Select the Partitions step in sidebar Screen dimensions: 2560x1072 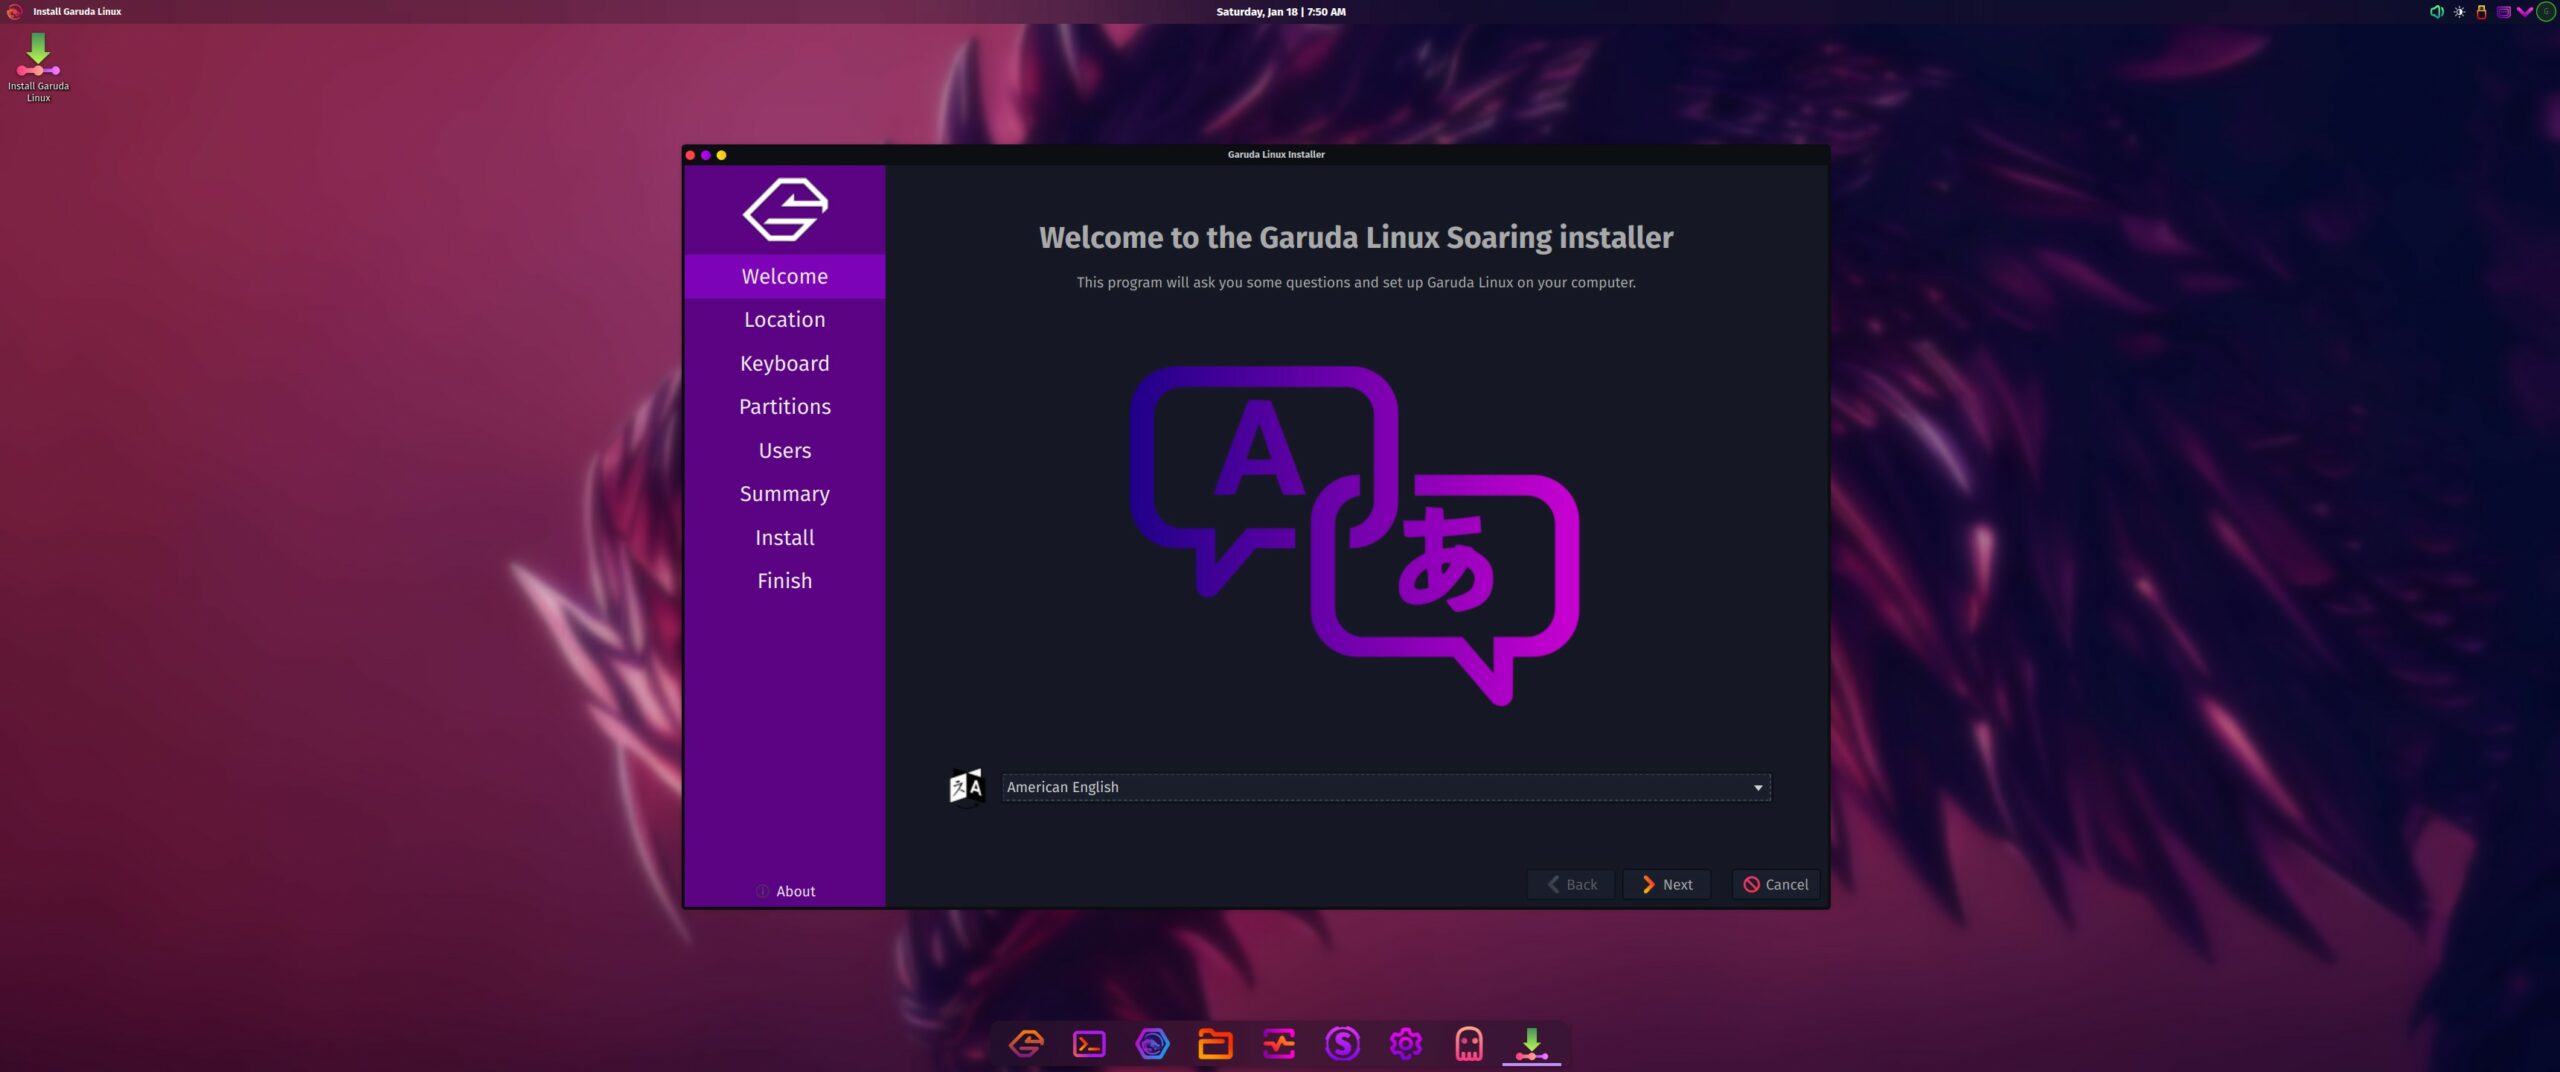tap(785, 406)
